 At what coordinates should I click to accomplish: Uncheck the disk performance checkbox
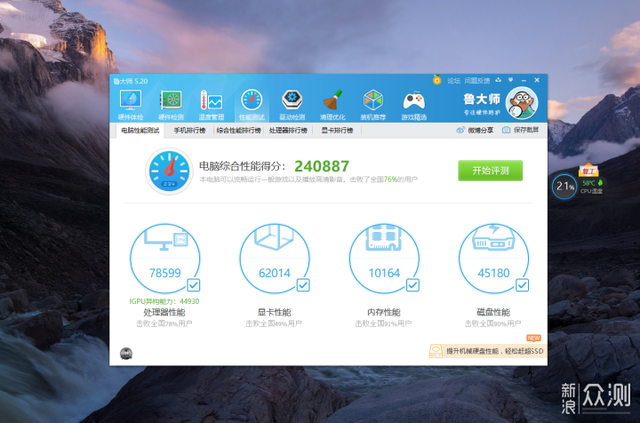(522, 285)
